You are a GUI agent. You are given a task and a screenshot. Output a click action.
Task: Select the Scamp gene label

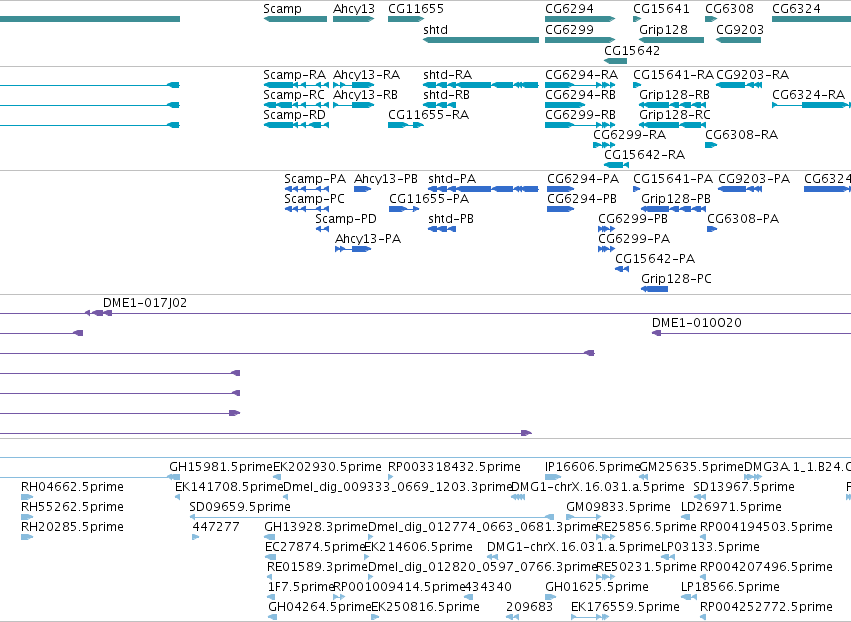pos(282,9)
